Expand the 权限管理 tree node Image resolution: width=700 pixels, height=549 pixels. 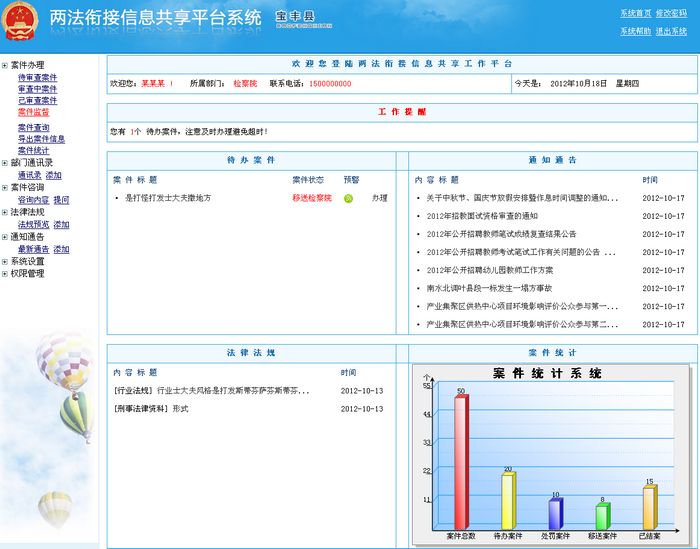coord(5,273)
